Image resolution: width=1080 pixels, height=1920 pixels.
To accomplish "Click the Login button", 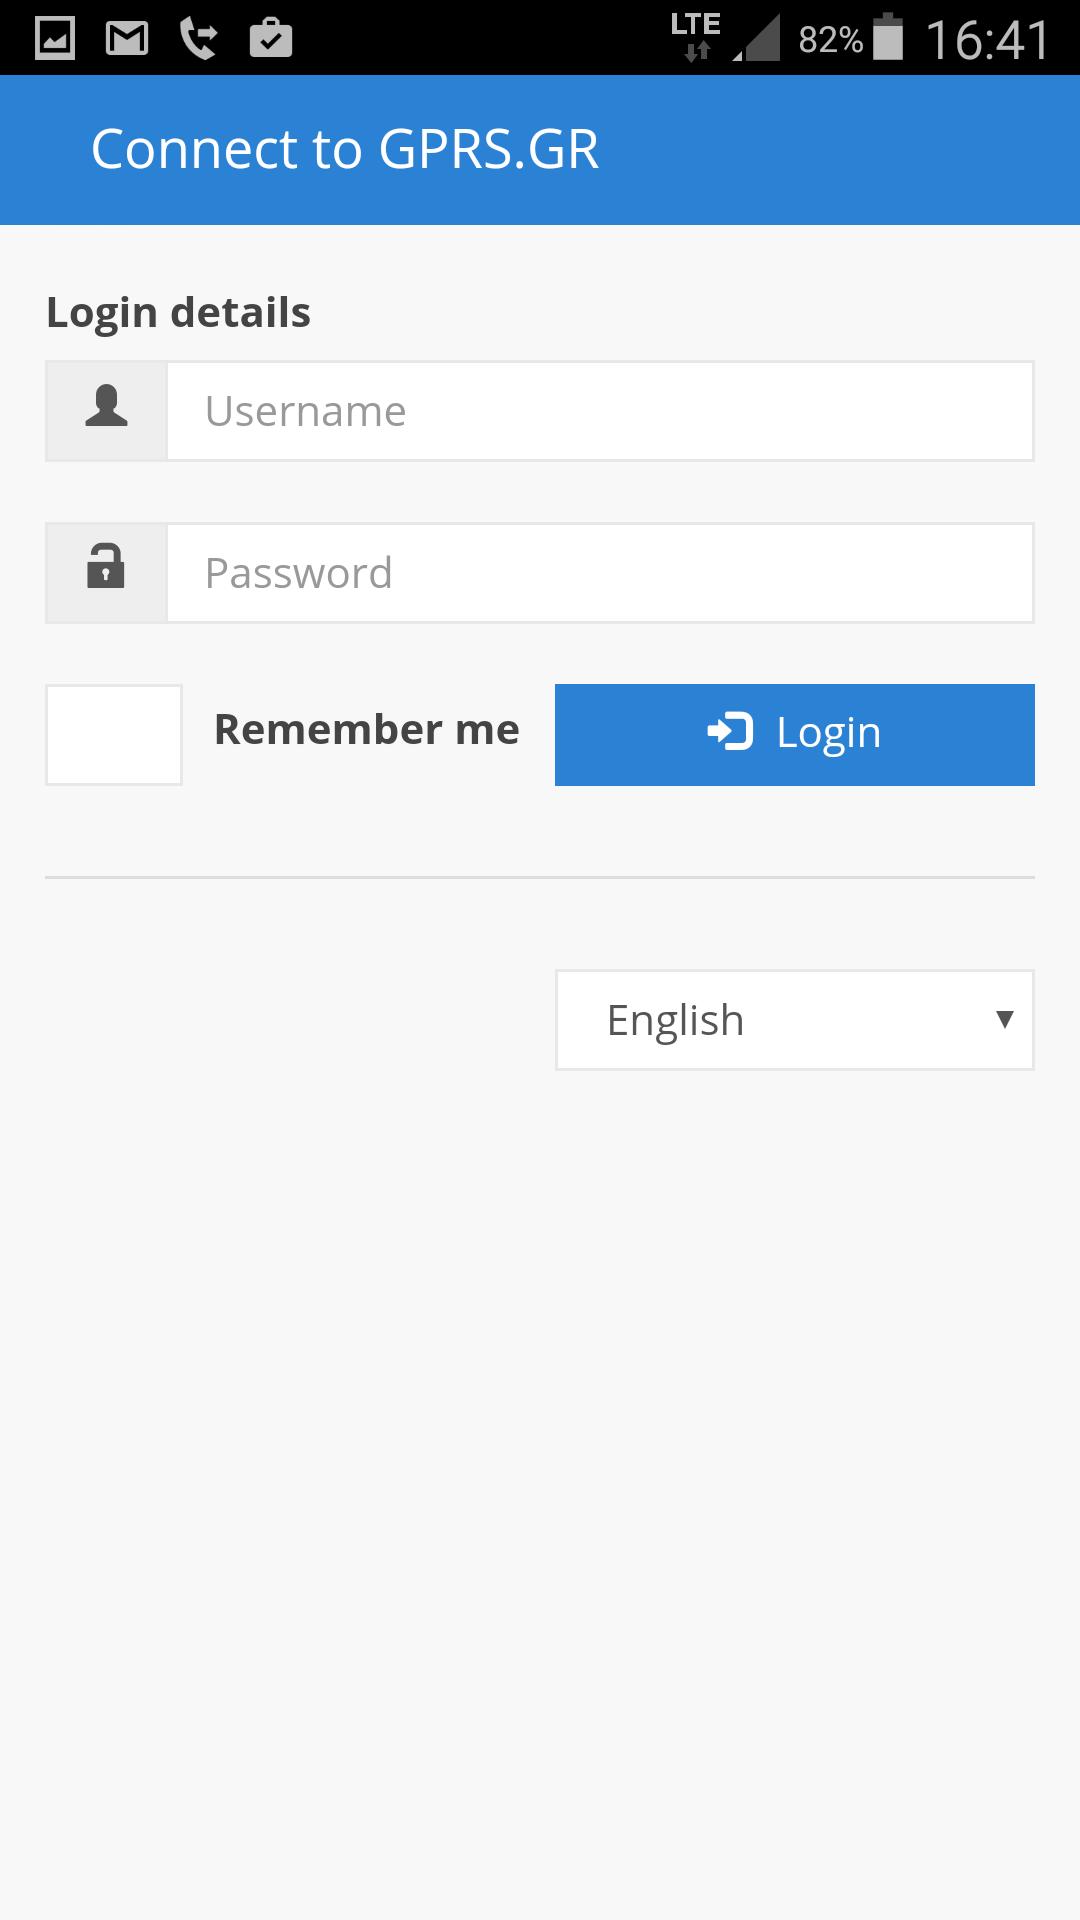I will [795, 735].
